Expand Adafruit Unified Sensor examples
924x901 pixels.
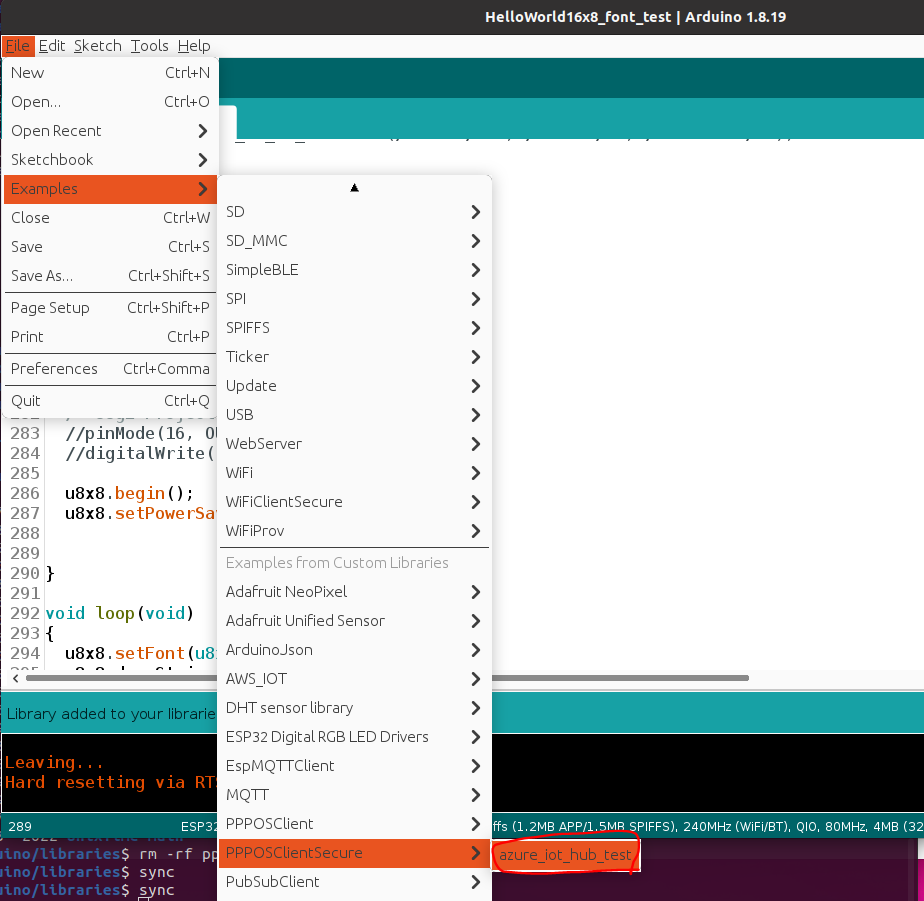click(x=354, y=621)
